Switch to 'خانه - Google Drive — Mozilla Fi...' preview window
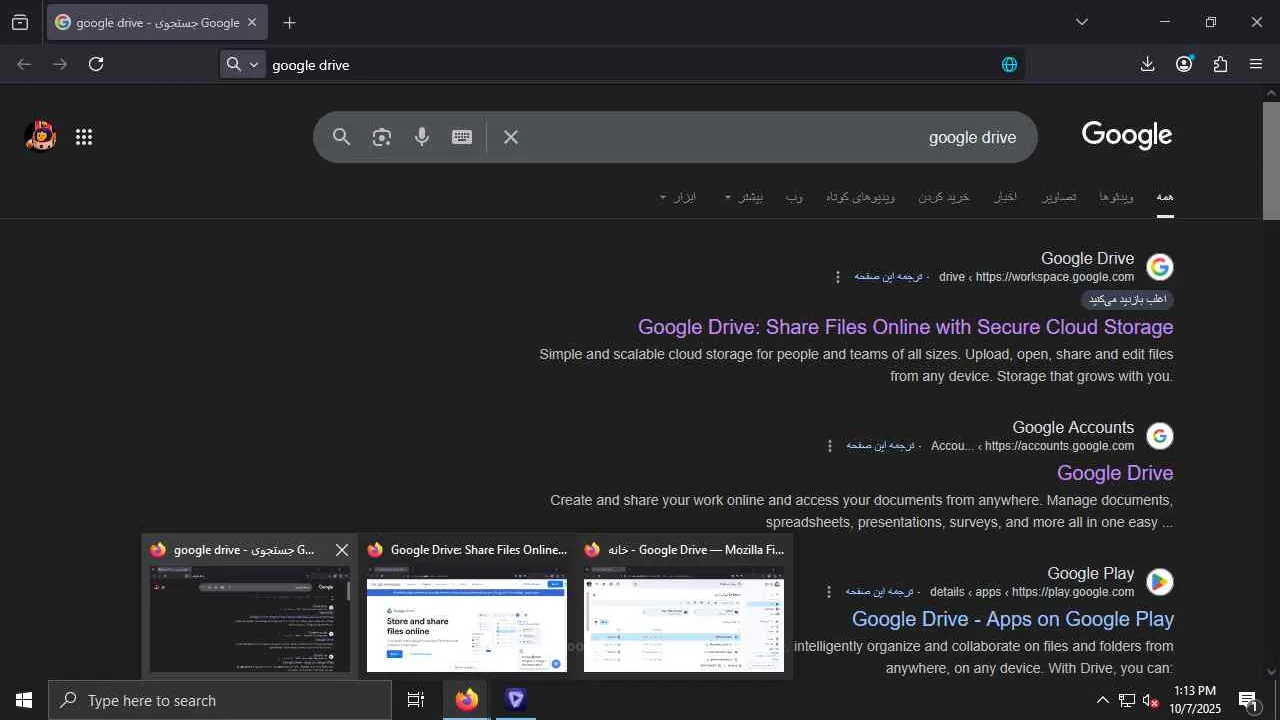Viewport: 1280px width, 720px height. (684, 607)
